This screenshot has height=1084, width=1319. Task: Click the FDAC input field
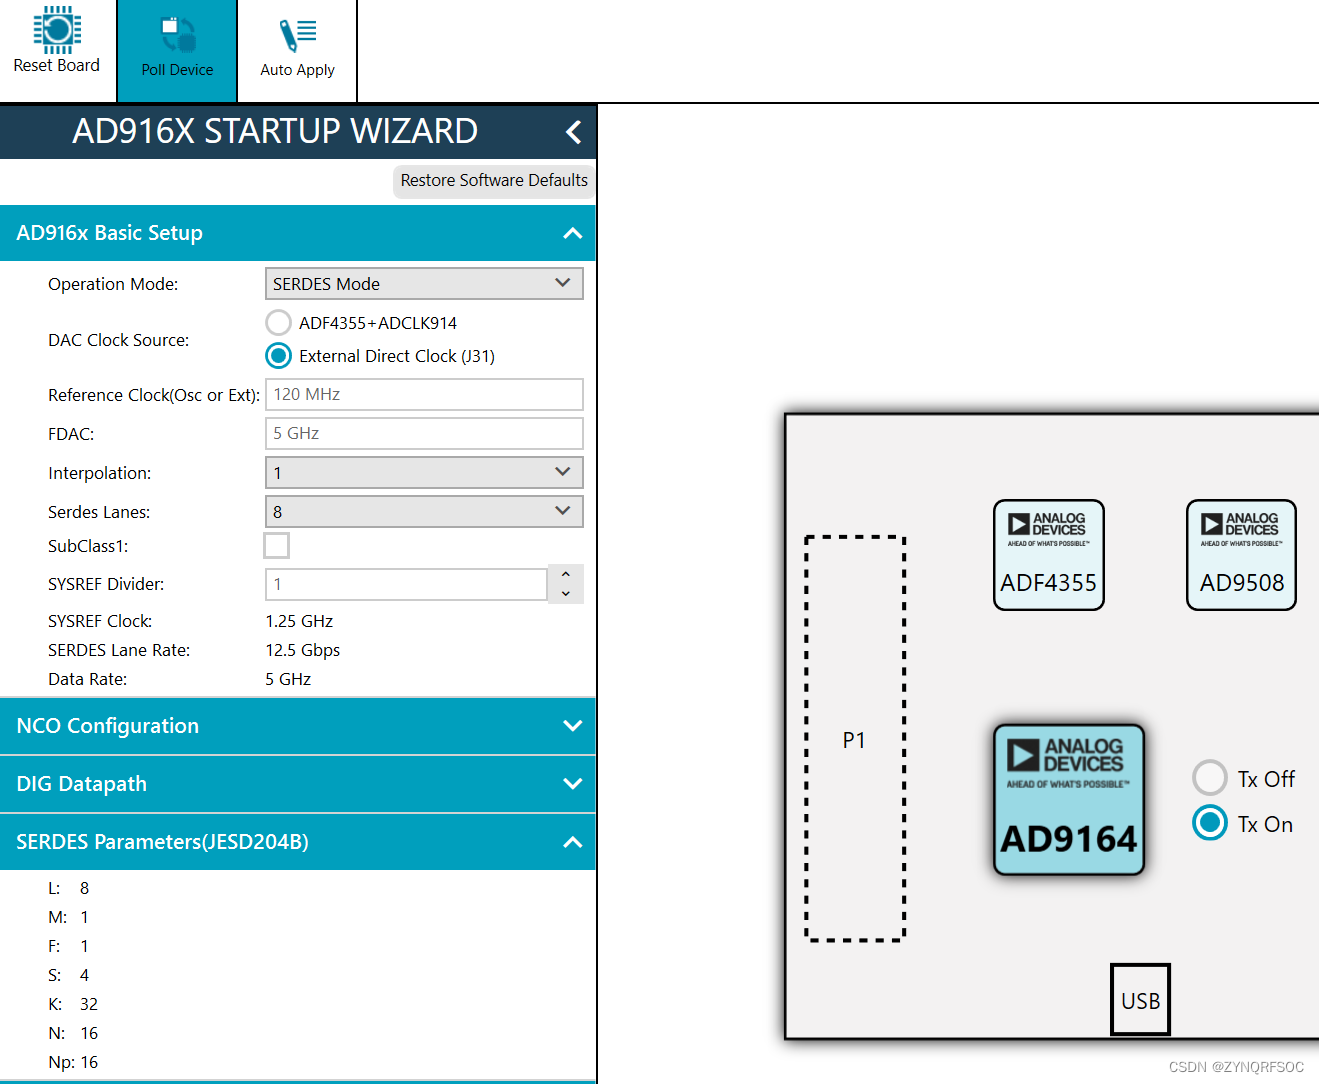click(x=424, y=434)
